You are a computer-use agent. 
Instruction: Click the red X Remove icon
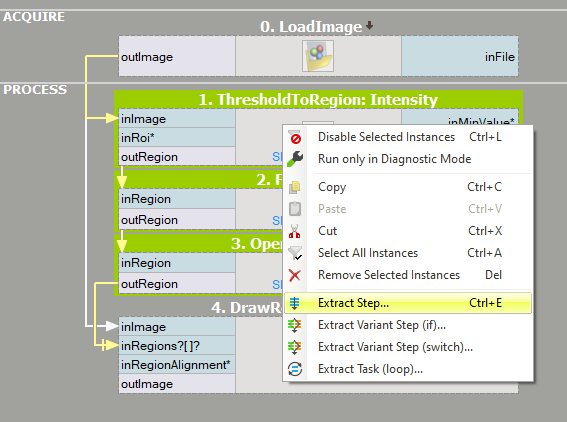pyautogui.click(x=295, y=275)
